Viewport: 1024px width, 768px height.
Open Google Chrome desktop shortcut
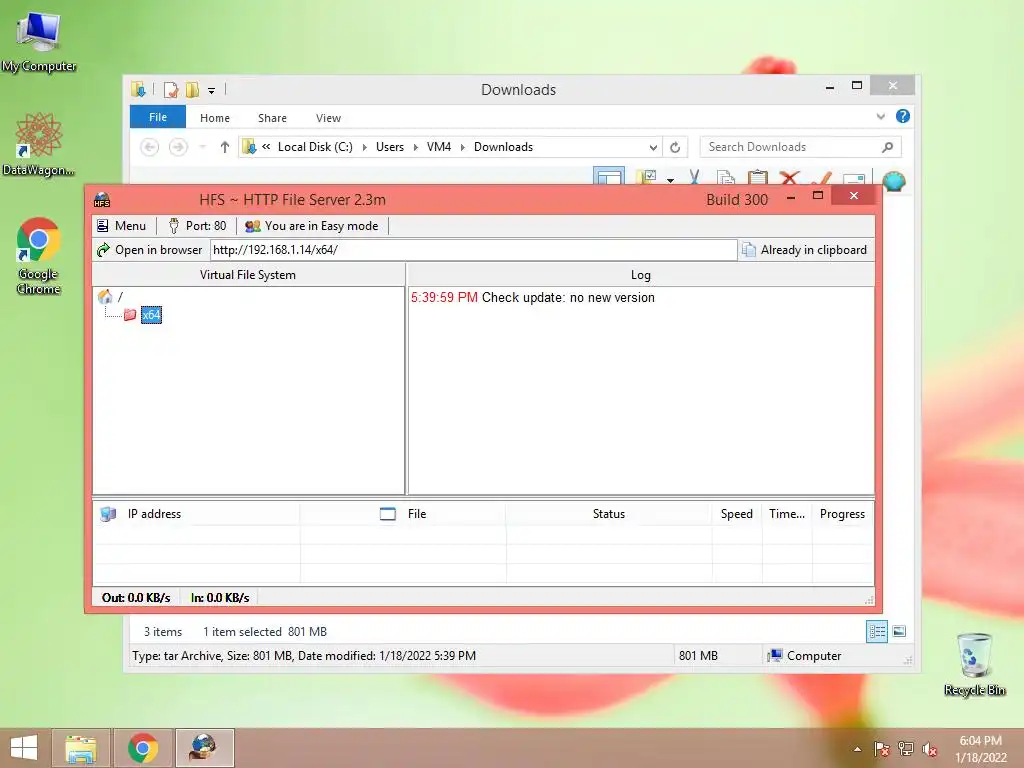coord(39,256)
